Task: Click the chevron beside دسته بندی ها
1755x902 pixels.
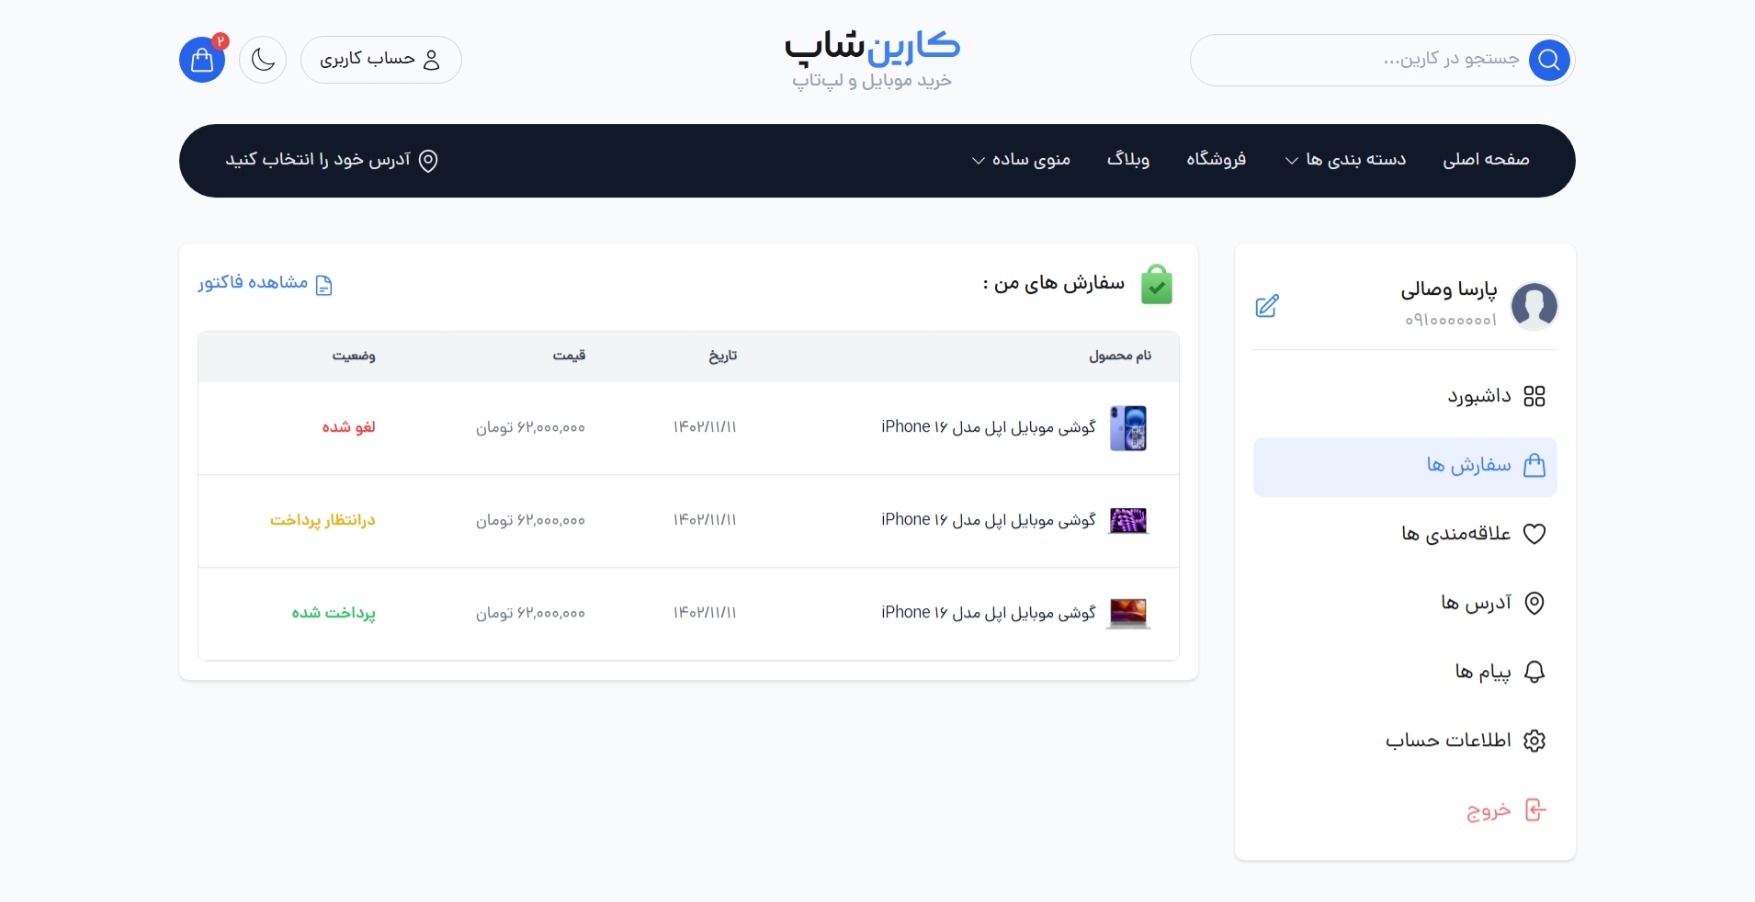Action: click(1292, 161)
